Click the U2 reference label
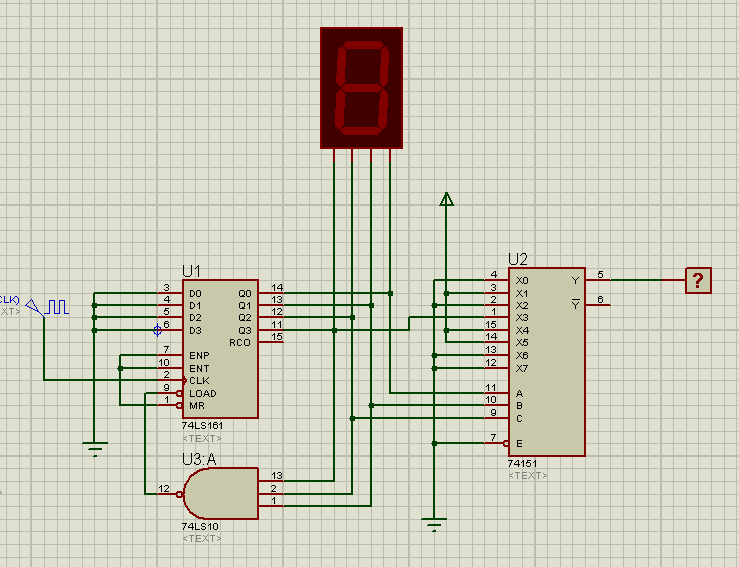Image resolution: width=739 pixels, height=567 pixels. [x=518, y=260]
